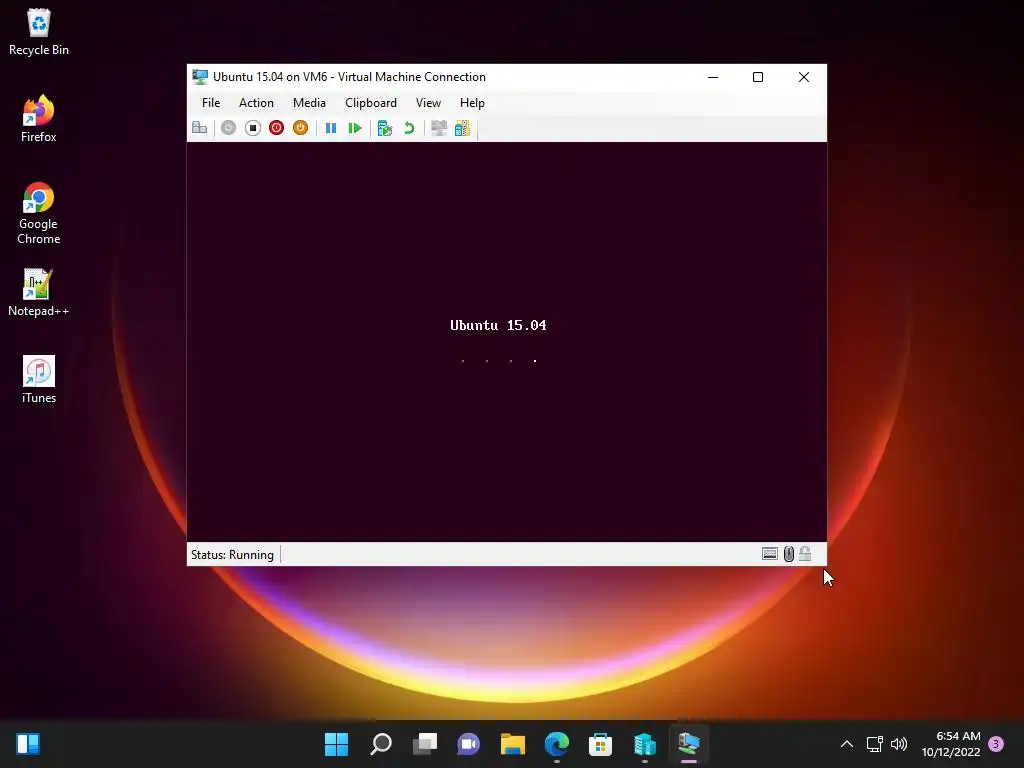Select the iTunes desktop shortcut

click(x=39, y=379)
